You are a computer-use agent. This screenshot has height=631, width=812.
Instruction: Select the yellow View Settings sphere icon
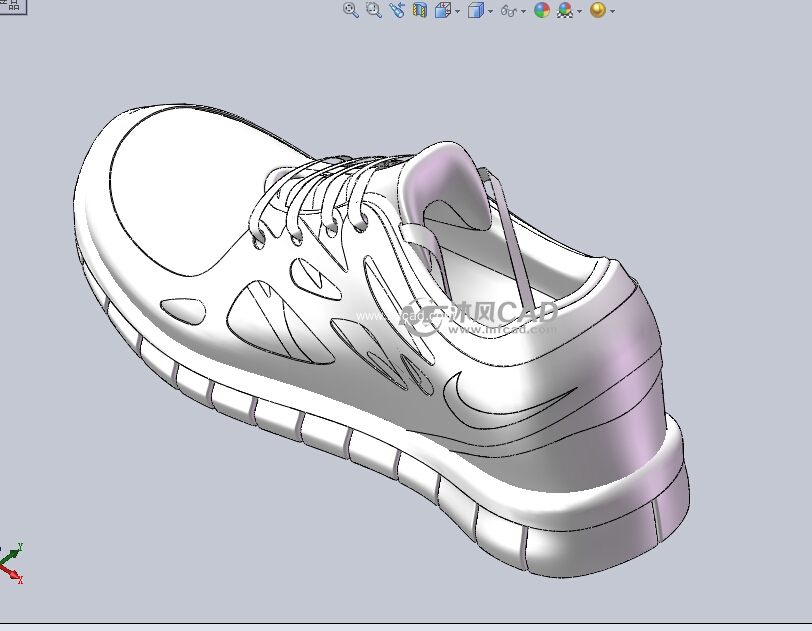pyautogui.click(x=599, y=10)
